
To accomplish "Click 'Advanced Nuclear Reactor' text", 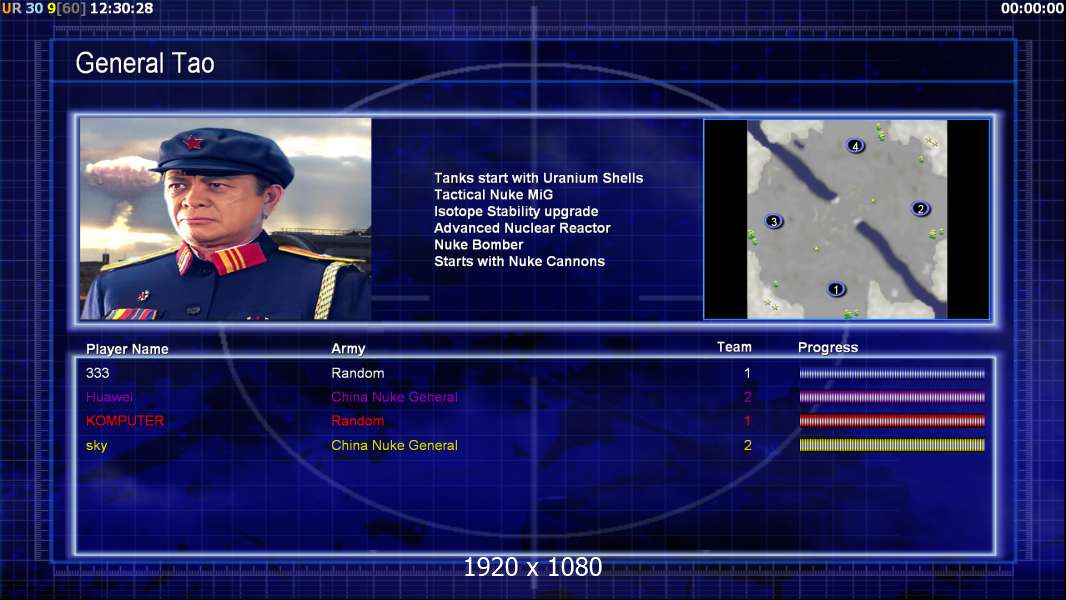I will tap(522, 228).
